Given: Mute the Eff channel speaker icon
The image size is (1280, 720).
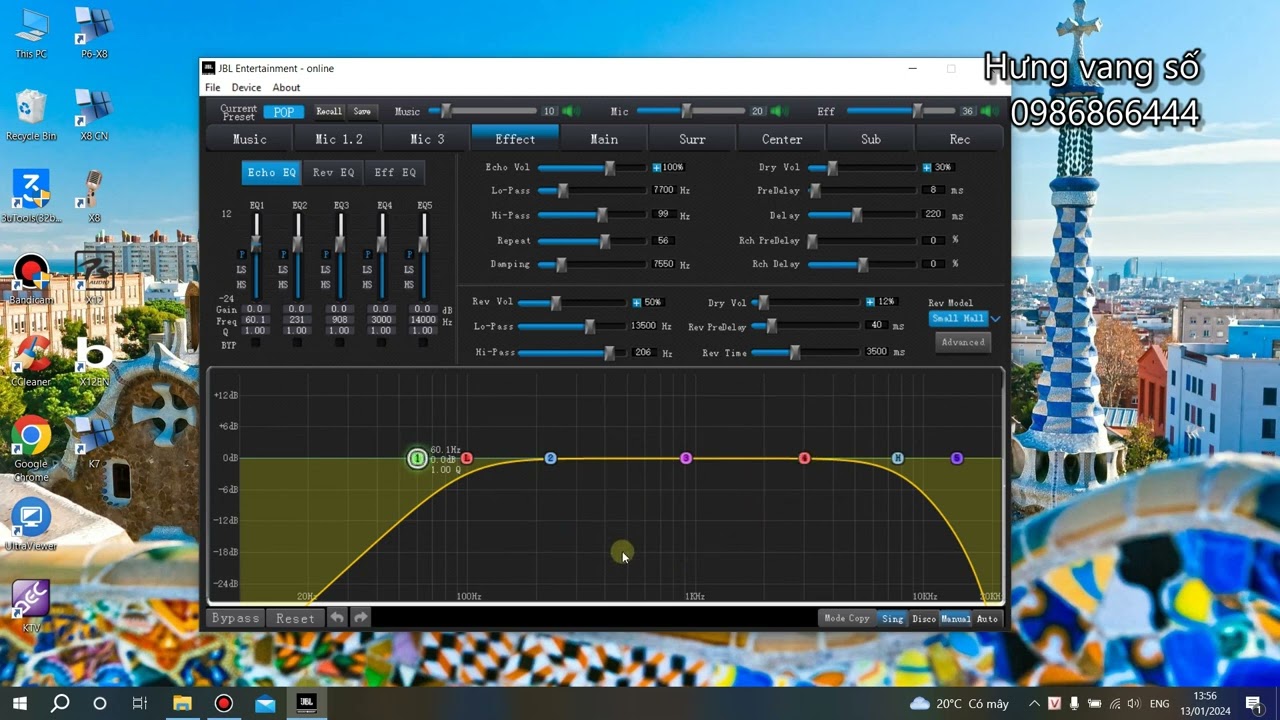Looking at the screenshot, I should pos(988,111).
